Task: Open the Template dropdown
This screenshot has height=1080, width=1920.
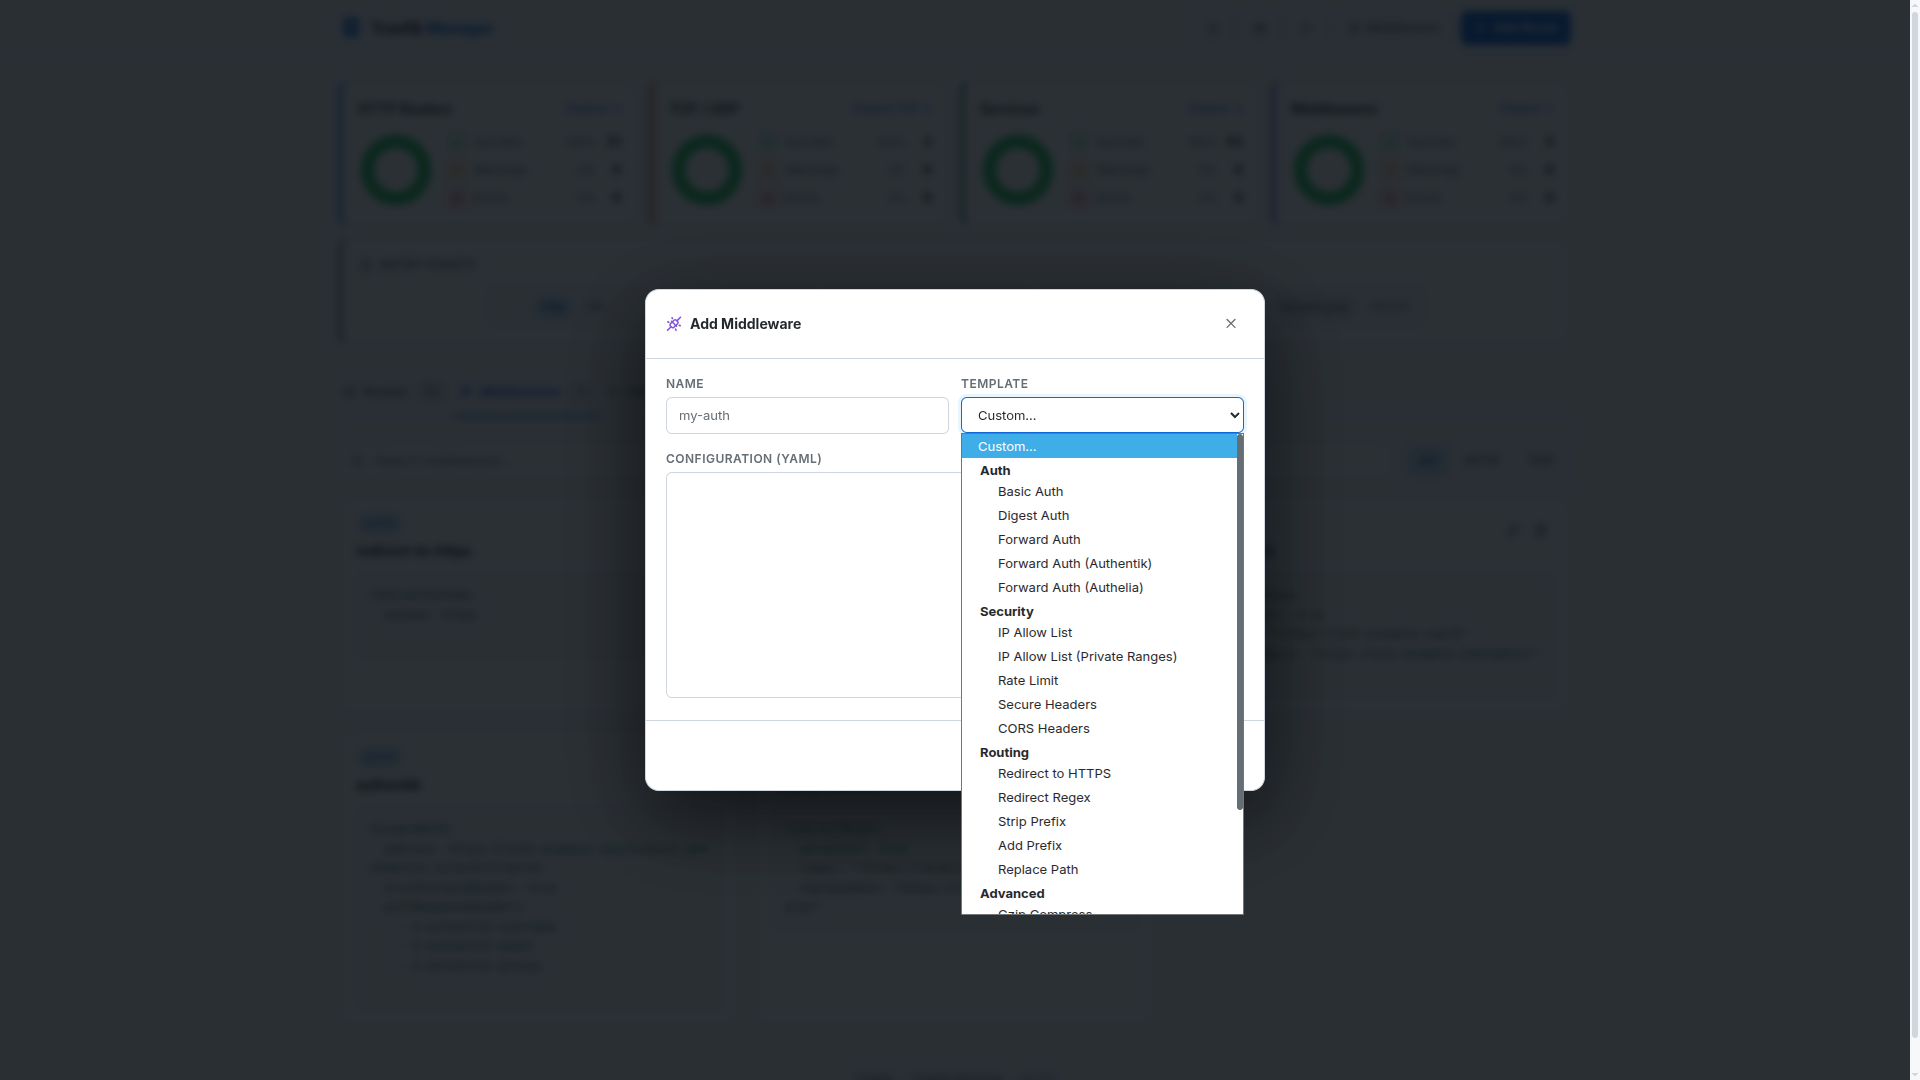Action: pyautogui.click(x=1101, y=415)
